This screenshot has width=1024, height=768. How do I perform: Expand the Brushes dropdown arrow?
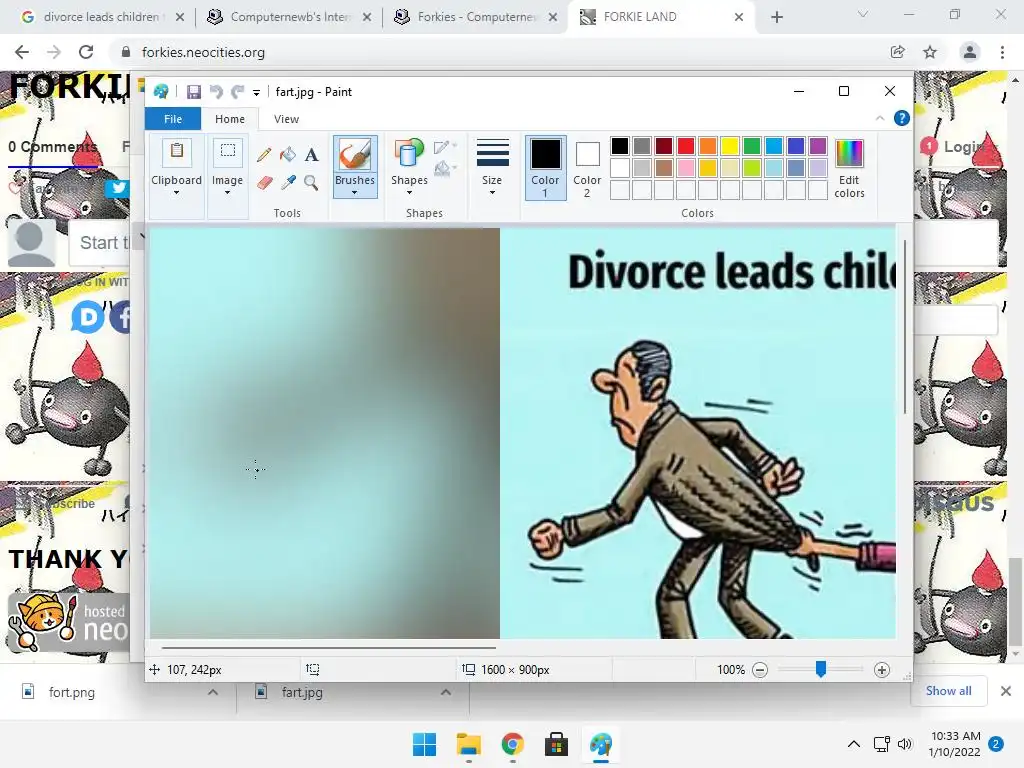click(355, 193)
